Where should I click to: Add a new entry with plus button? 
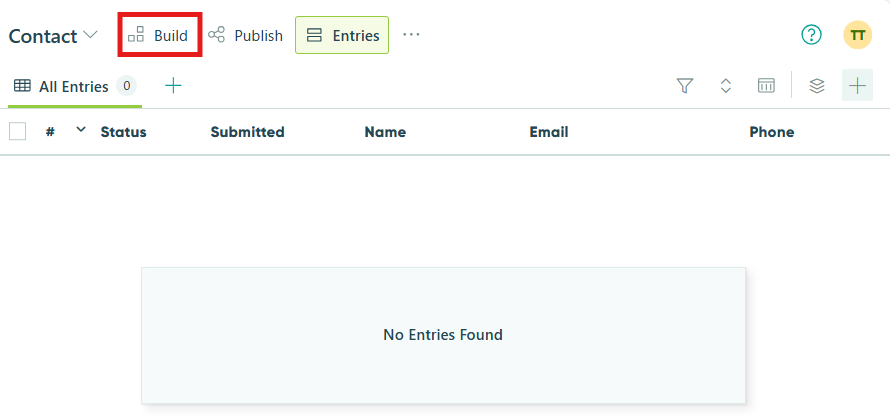point(857,85)
